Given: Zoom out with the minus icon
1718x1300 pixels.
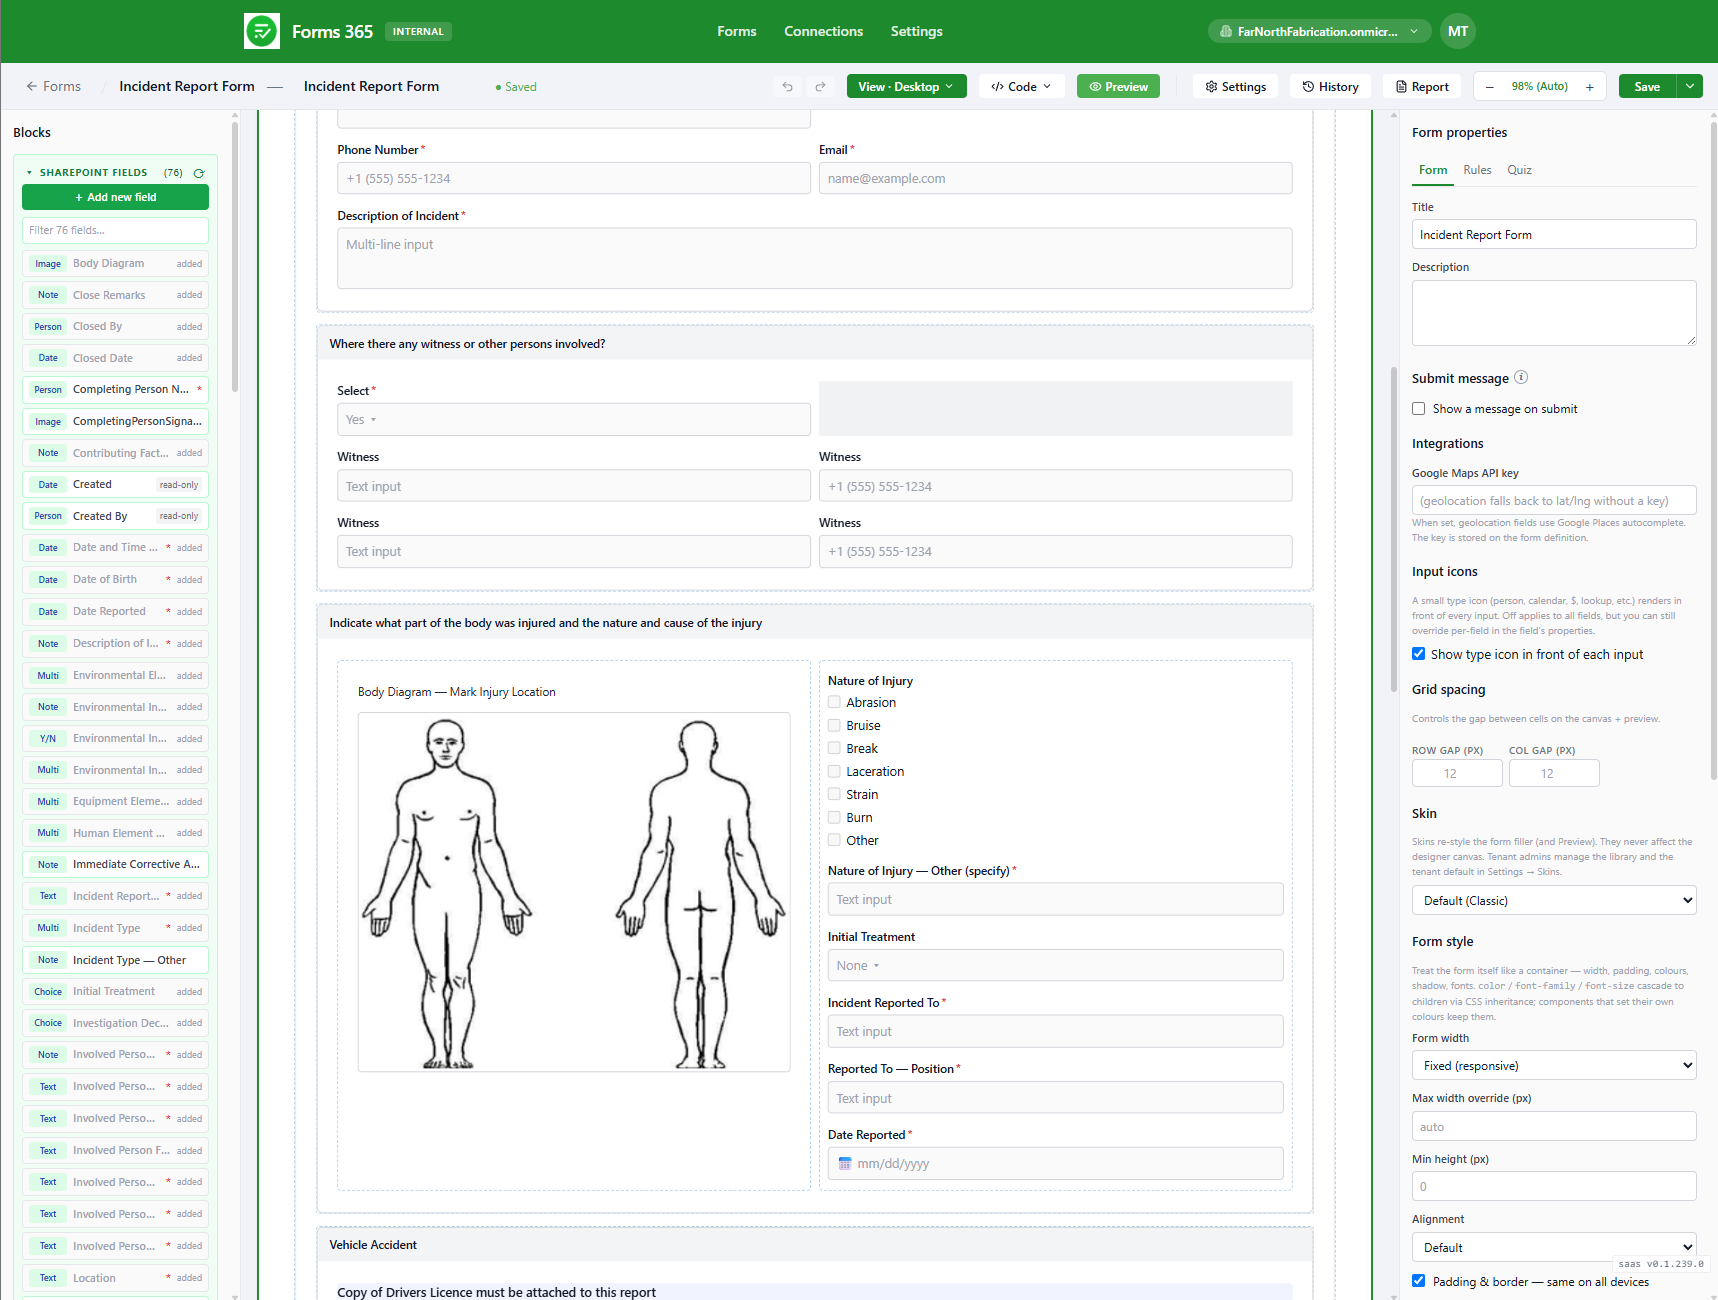Looking at the screenshot, I should point(1490,87).
